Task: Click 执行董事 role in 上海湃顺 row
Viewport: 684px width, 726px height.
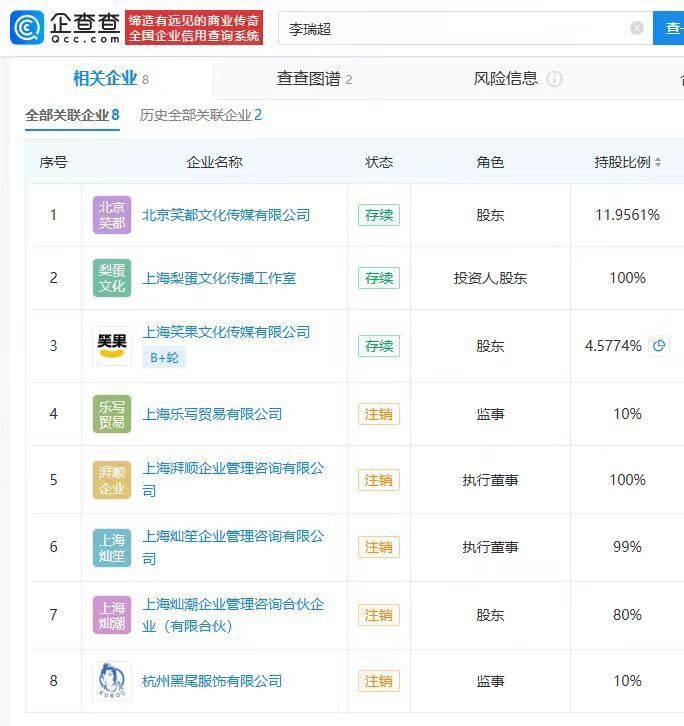Action: tap(490, 480)
